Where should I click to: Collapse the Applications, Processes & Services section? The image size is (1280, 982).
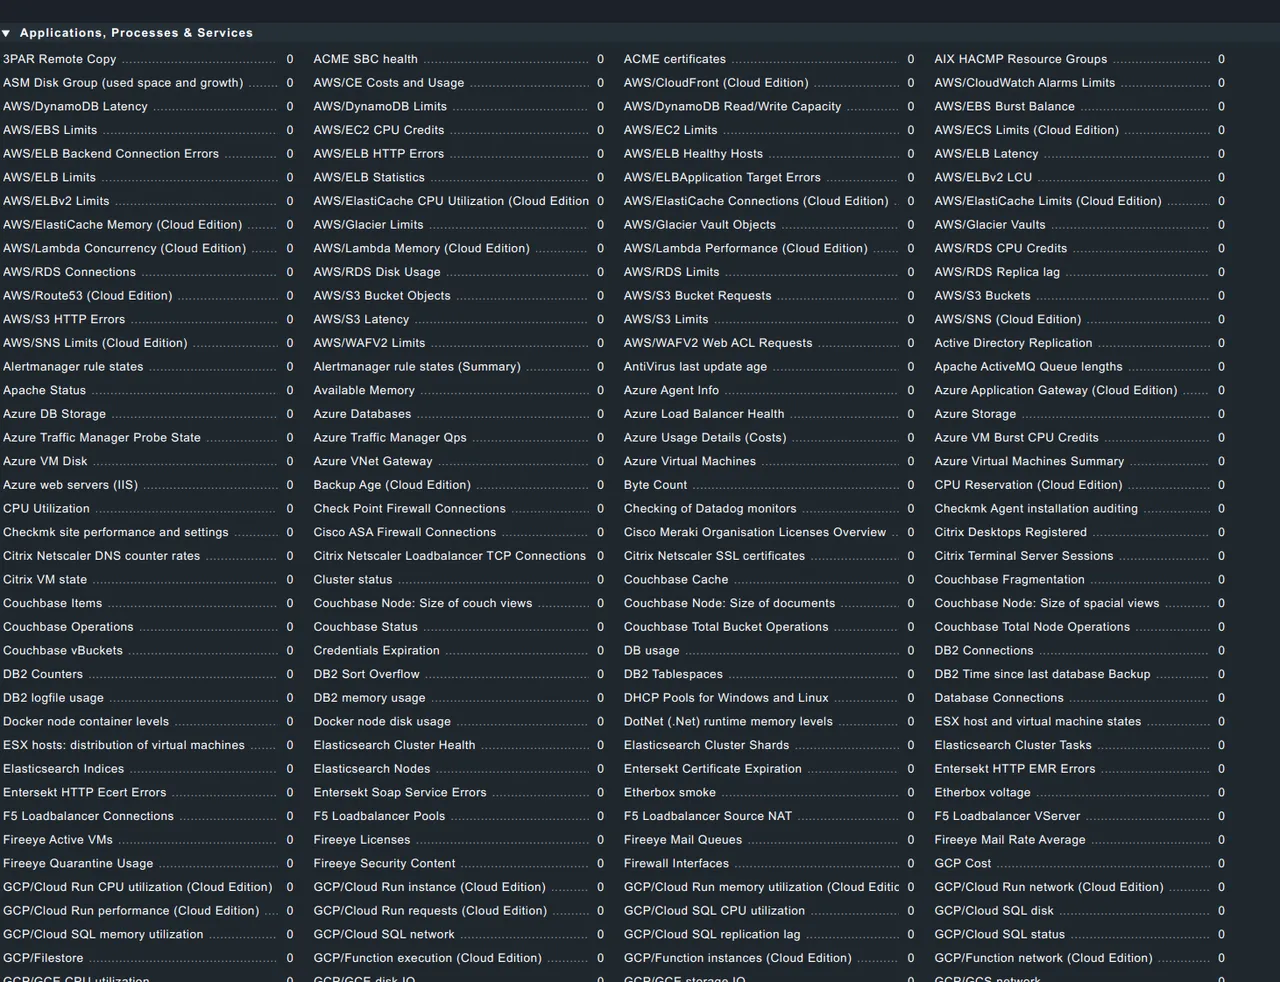point(6,33)
